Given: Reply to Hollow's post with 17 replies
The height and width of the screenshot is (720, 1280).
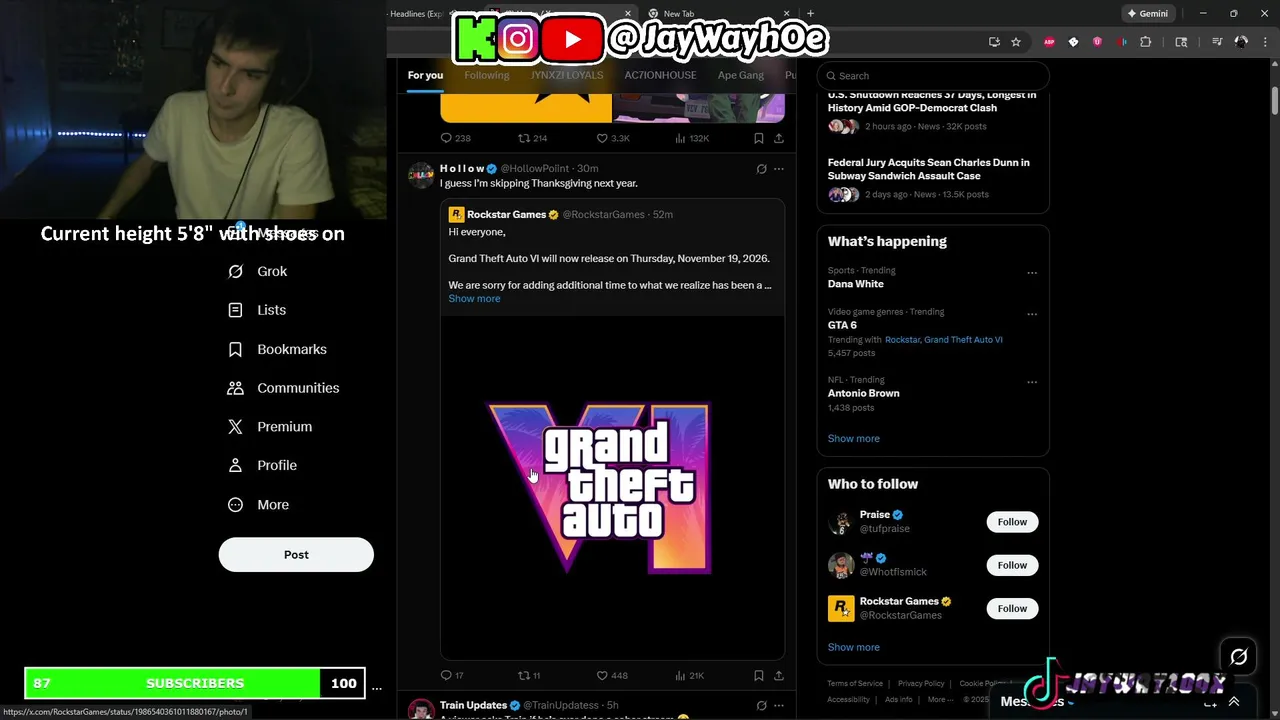Looking at the screenshot, I should tap(452, 676).
